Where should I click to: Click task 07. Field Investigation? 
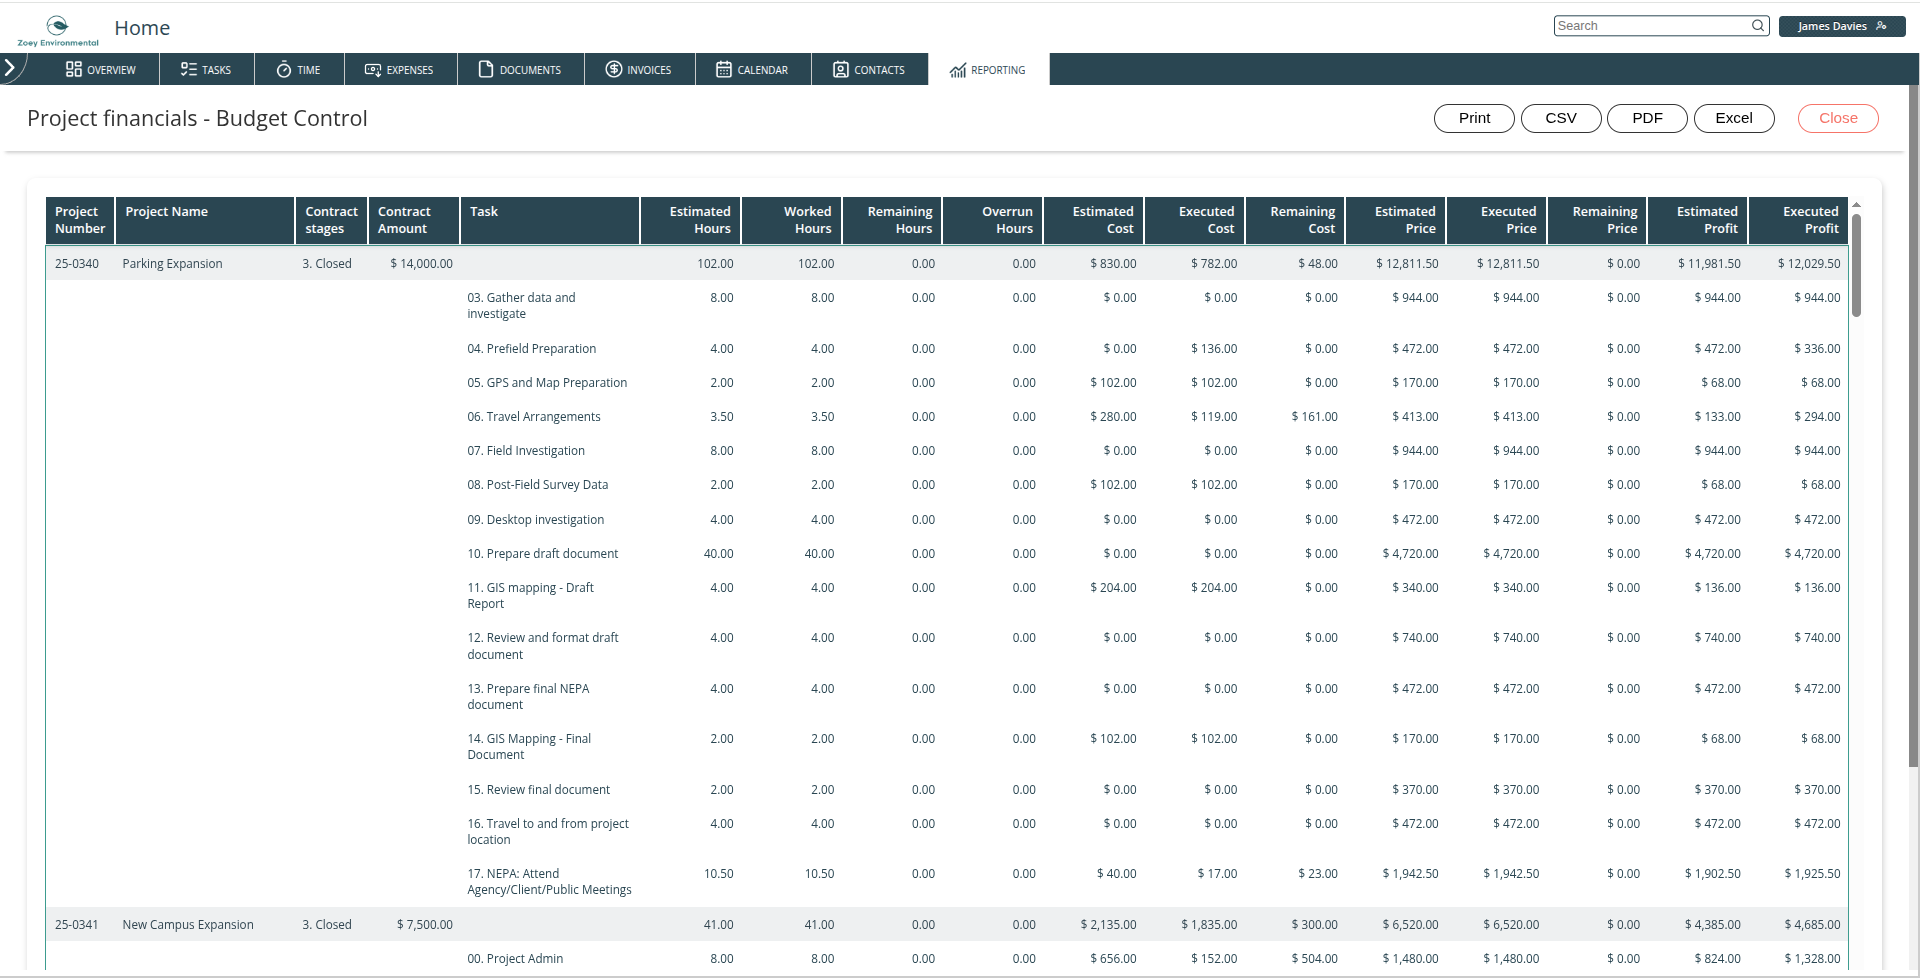coord(526,451)
